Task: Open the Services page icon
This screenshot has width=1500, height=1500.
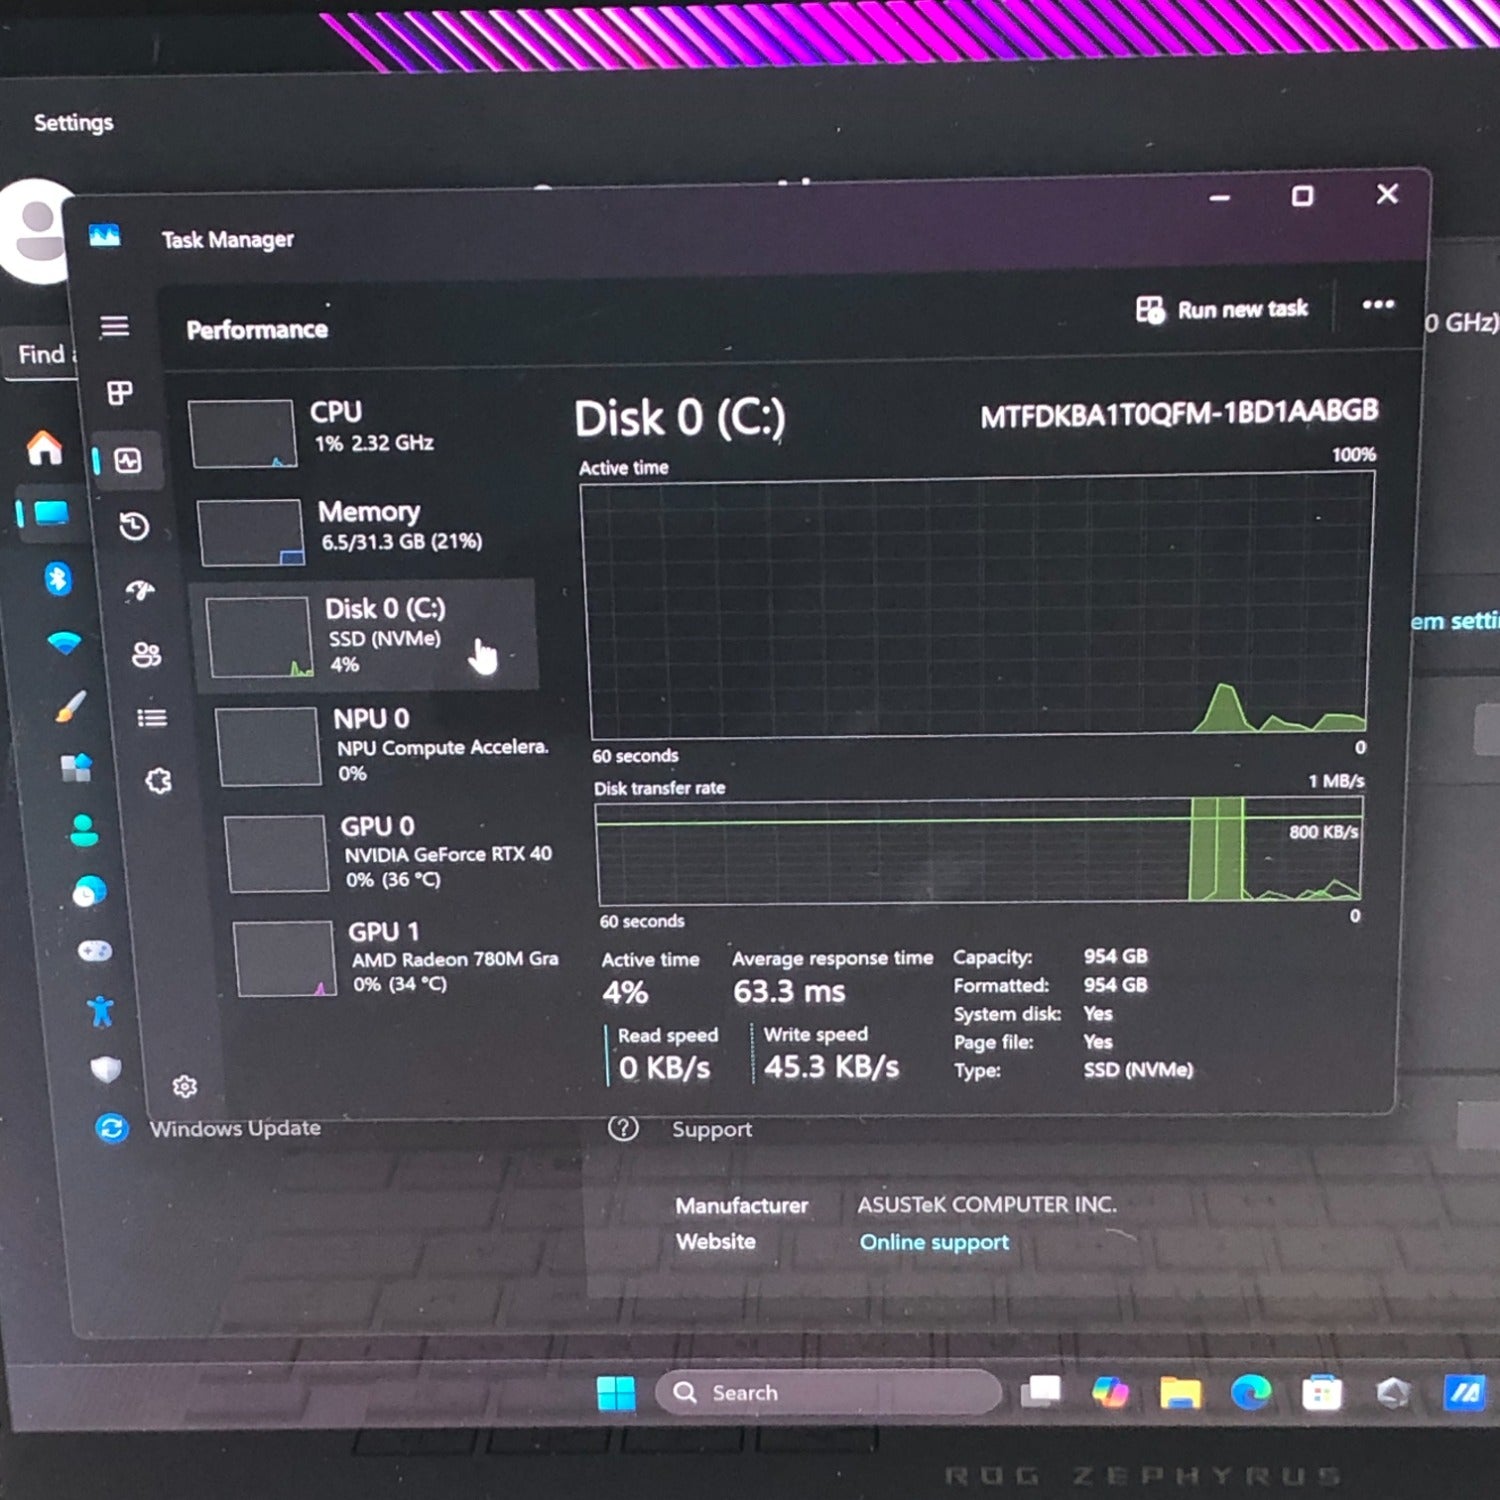Action: tap(158, 780)
